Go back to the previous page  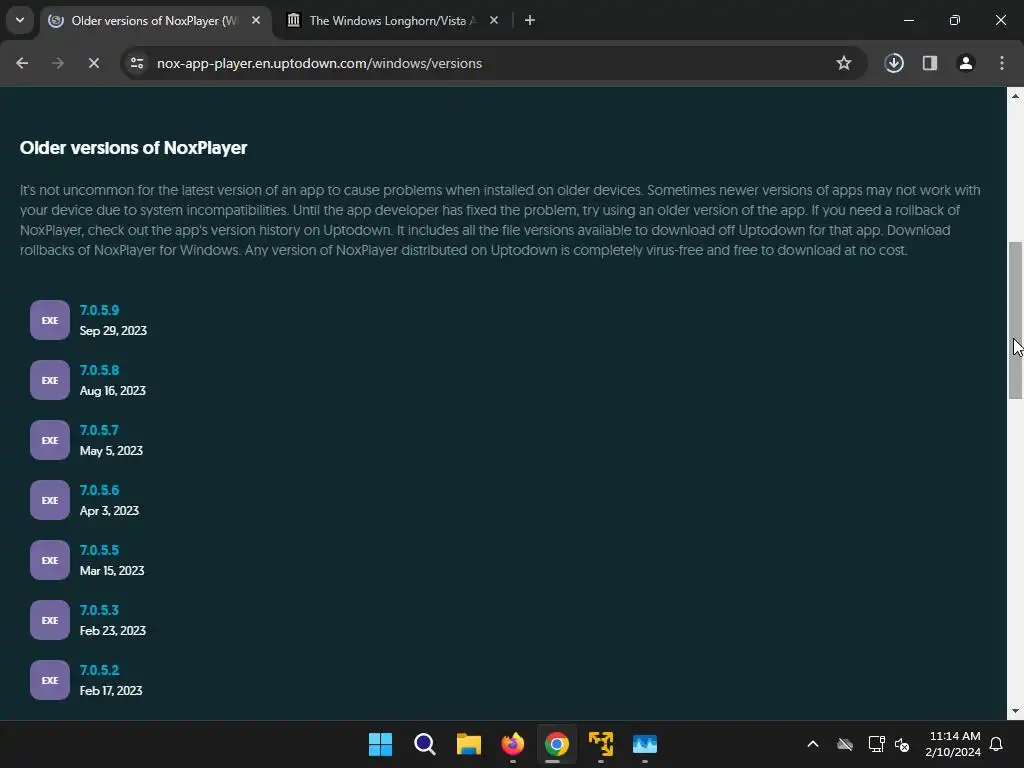click(22, 63)
